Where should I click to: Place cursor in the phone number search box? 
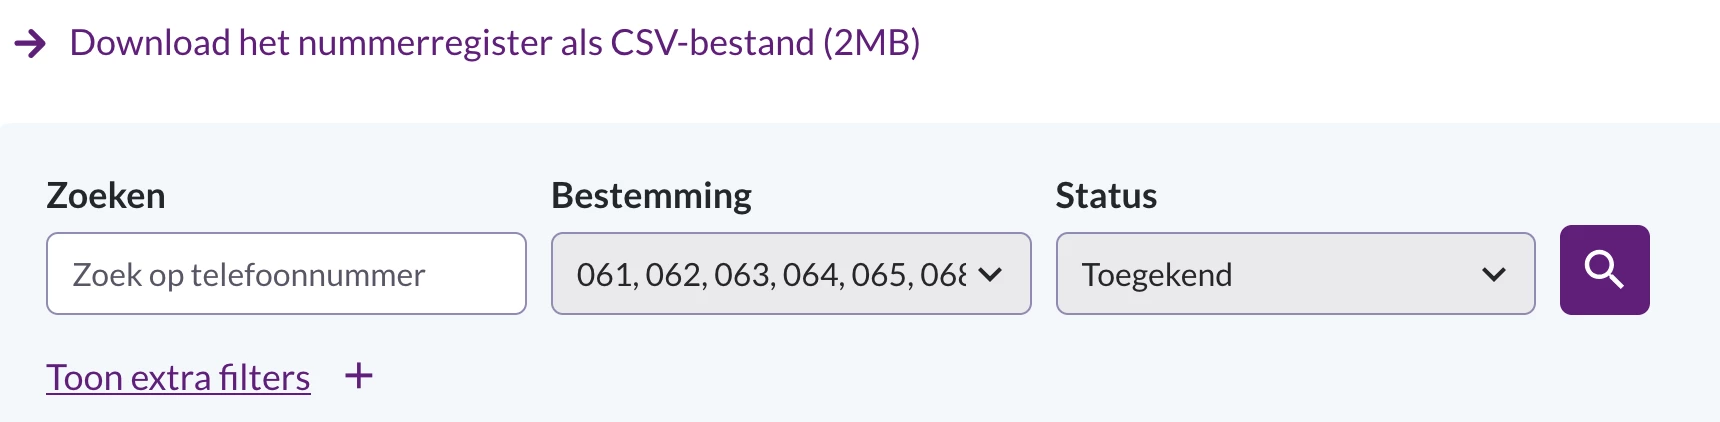point(286,274)
